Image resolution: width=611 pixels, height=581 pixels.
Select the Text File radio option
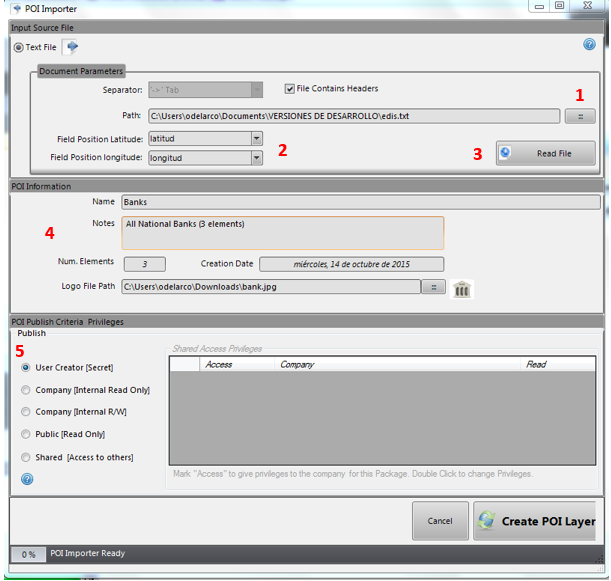[18, 47]
